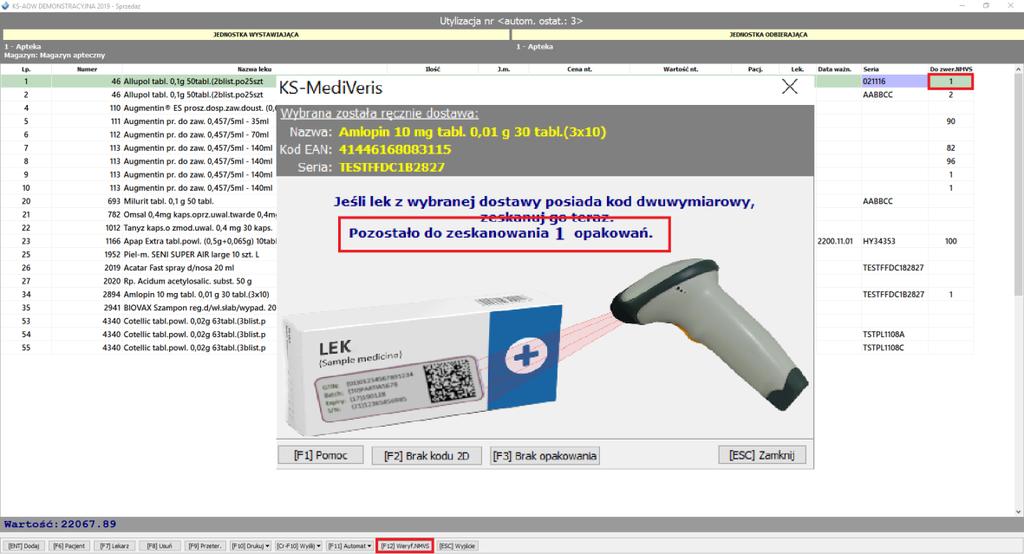Select row 34 Amlopin 10 mg tabl.
This screenshot has height=554, width=1024.
point(138,295)
